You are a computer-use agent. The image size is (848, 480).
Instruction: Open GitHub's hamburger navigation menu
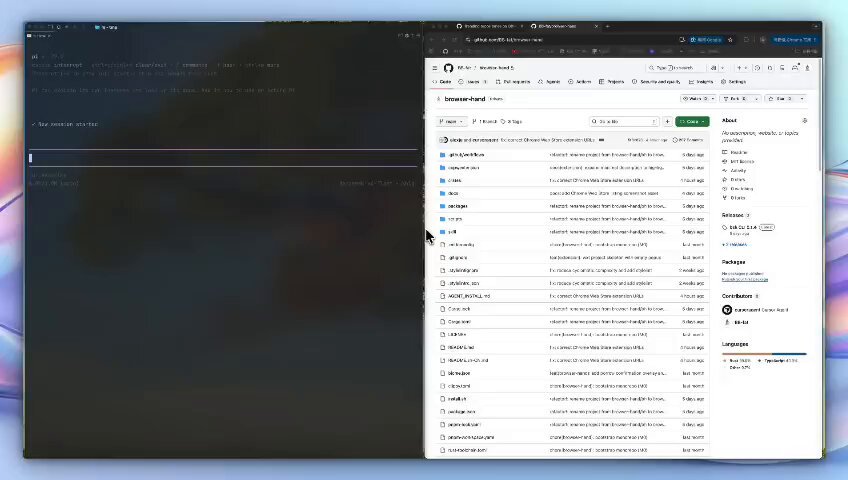coord(435,68)
